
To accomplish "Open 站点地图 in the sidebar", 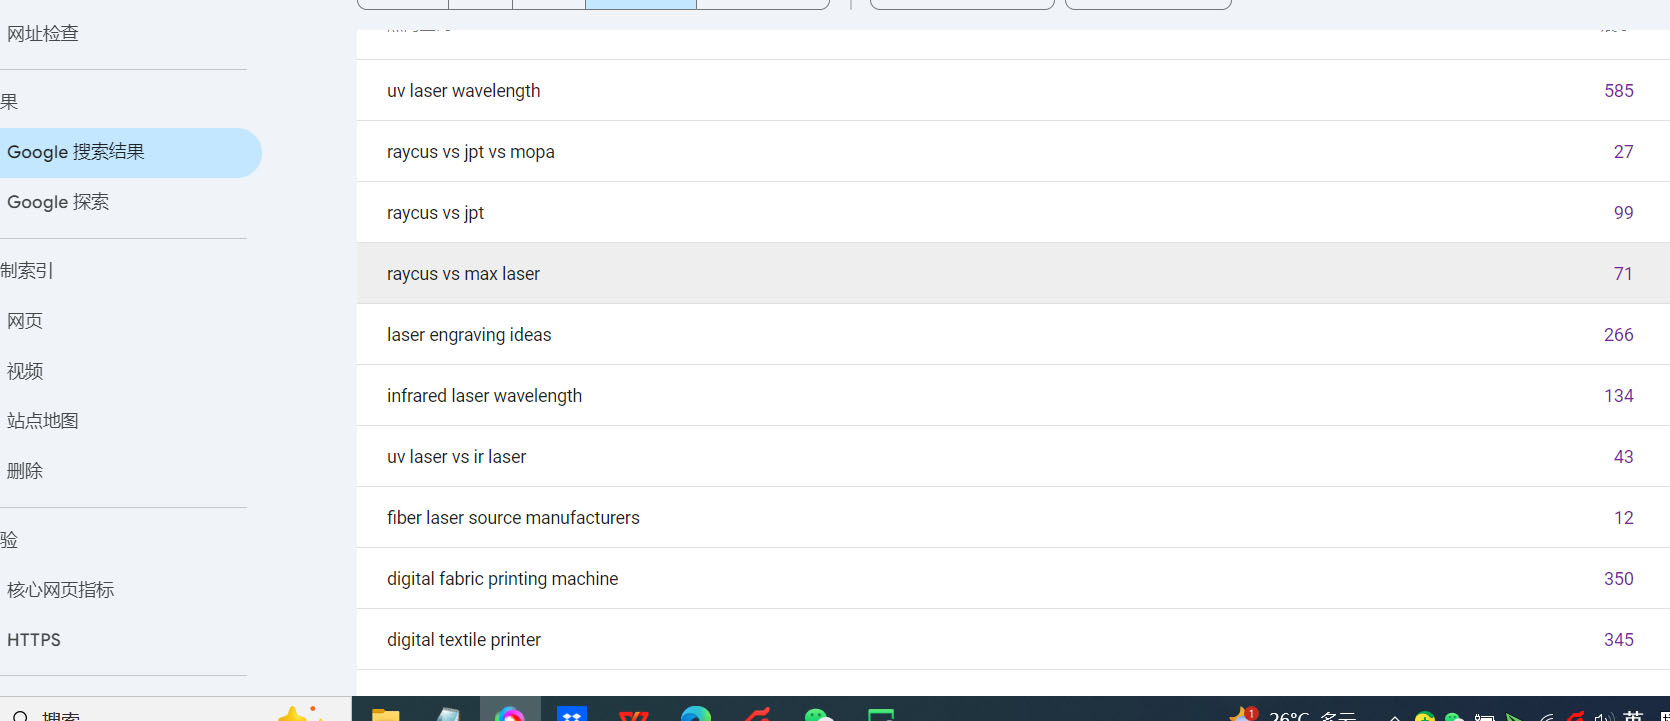I will (43, 421).
